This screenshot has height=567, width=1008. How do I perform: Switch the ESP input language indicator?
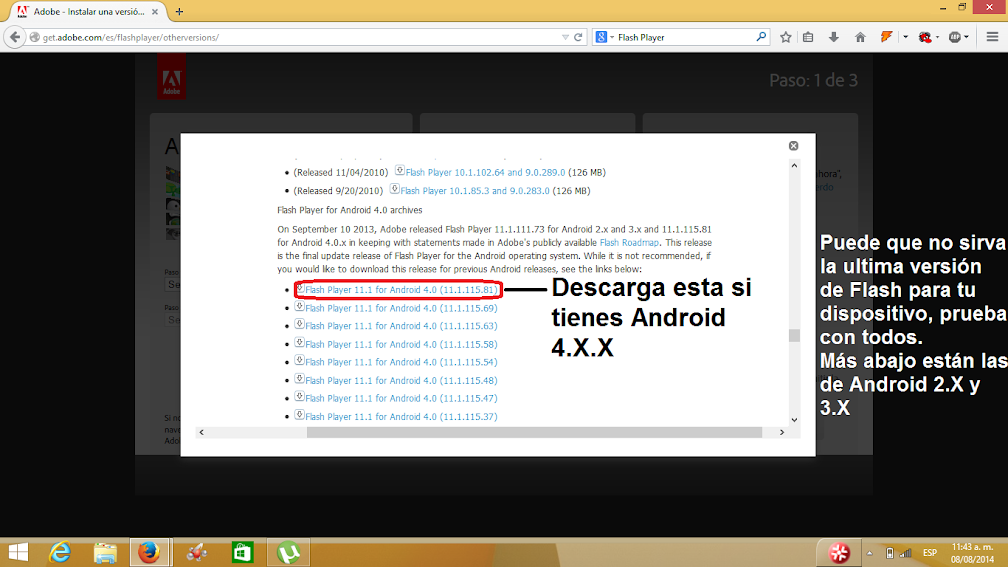coord(930,553)
